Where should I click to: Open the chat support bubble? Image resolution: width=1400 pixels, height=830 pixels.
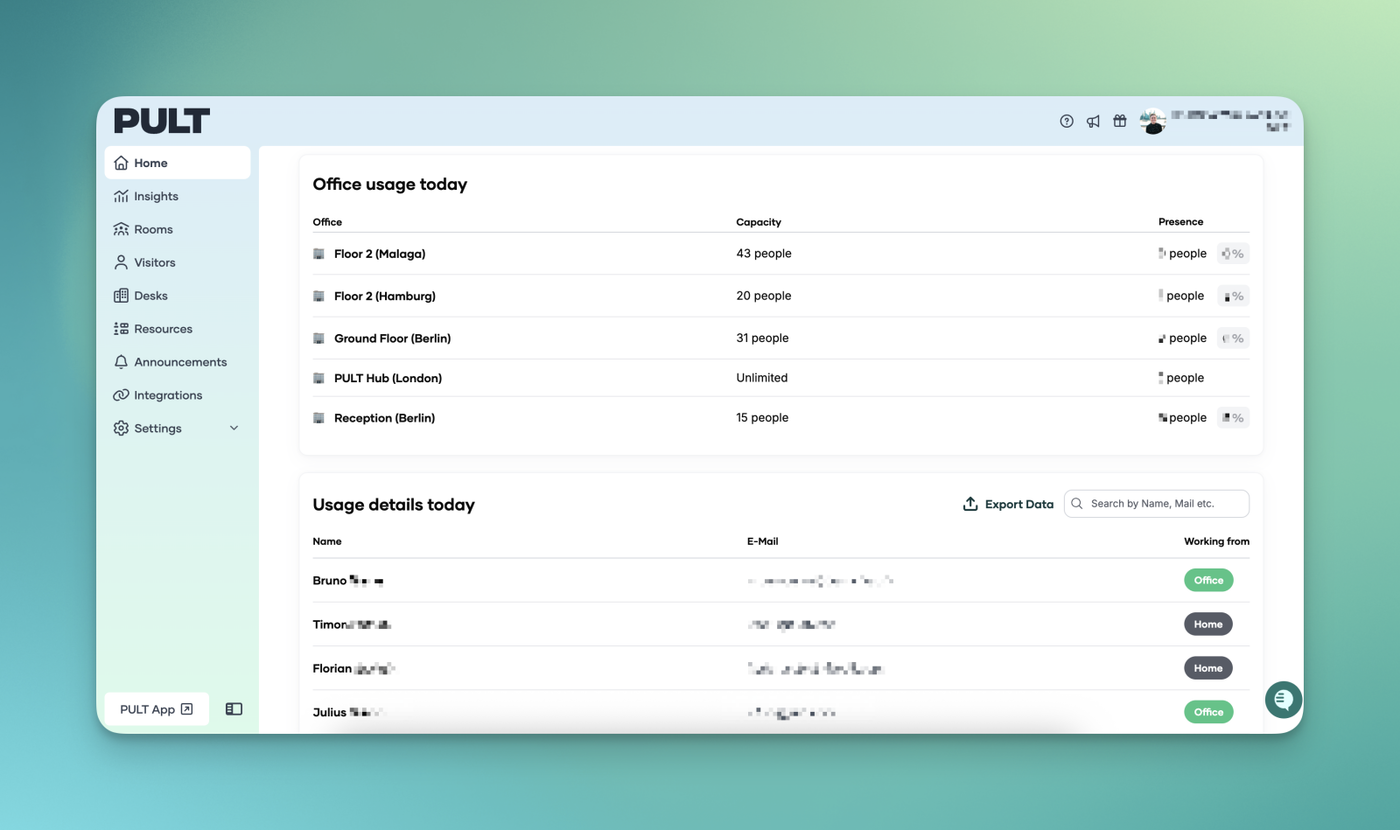(x=1283, y=700)
